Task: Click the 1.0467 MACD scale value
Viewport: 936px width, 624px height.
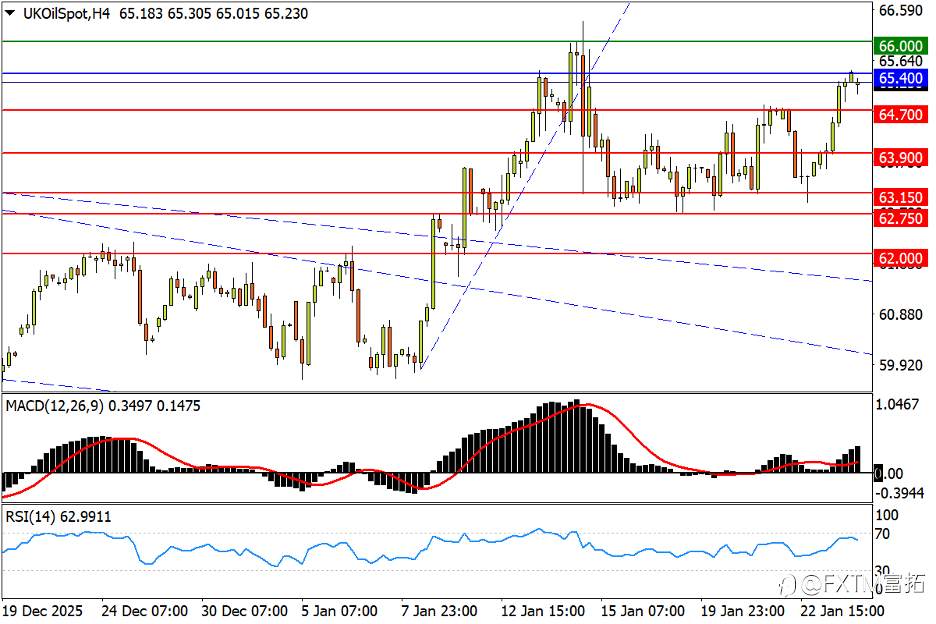Action: click(x=897, y=404)
